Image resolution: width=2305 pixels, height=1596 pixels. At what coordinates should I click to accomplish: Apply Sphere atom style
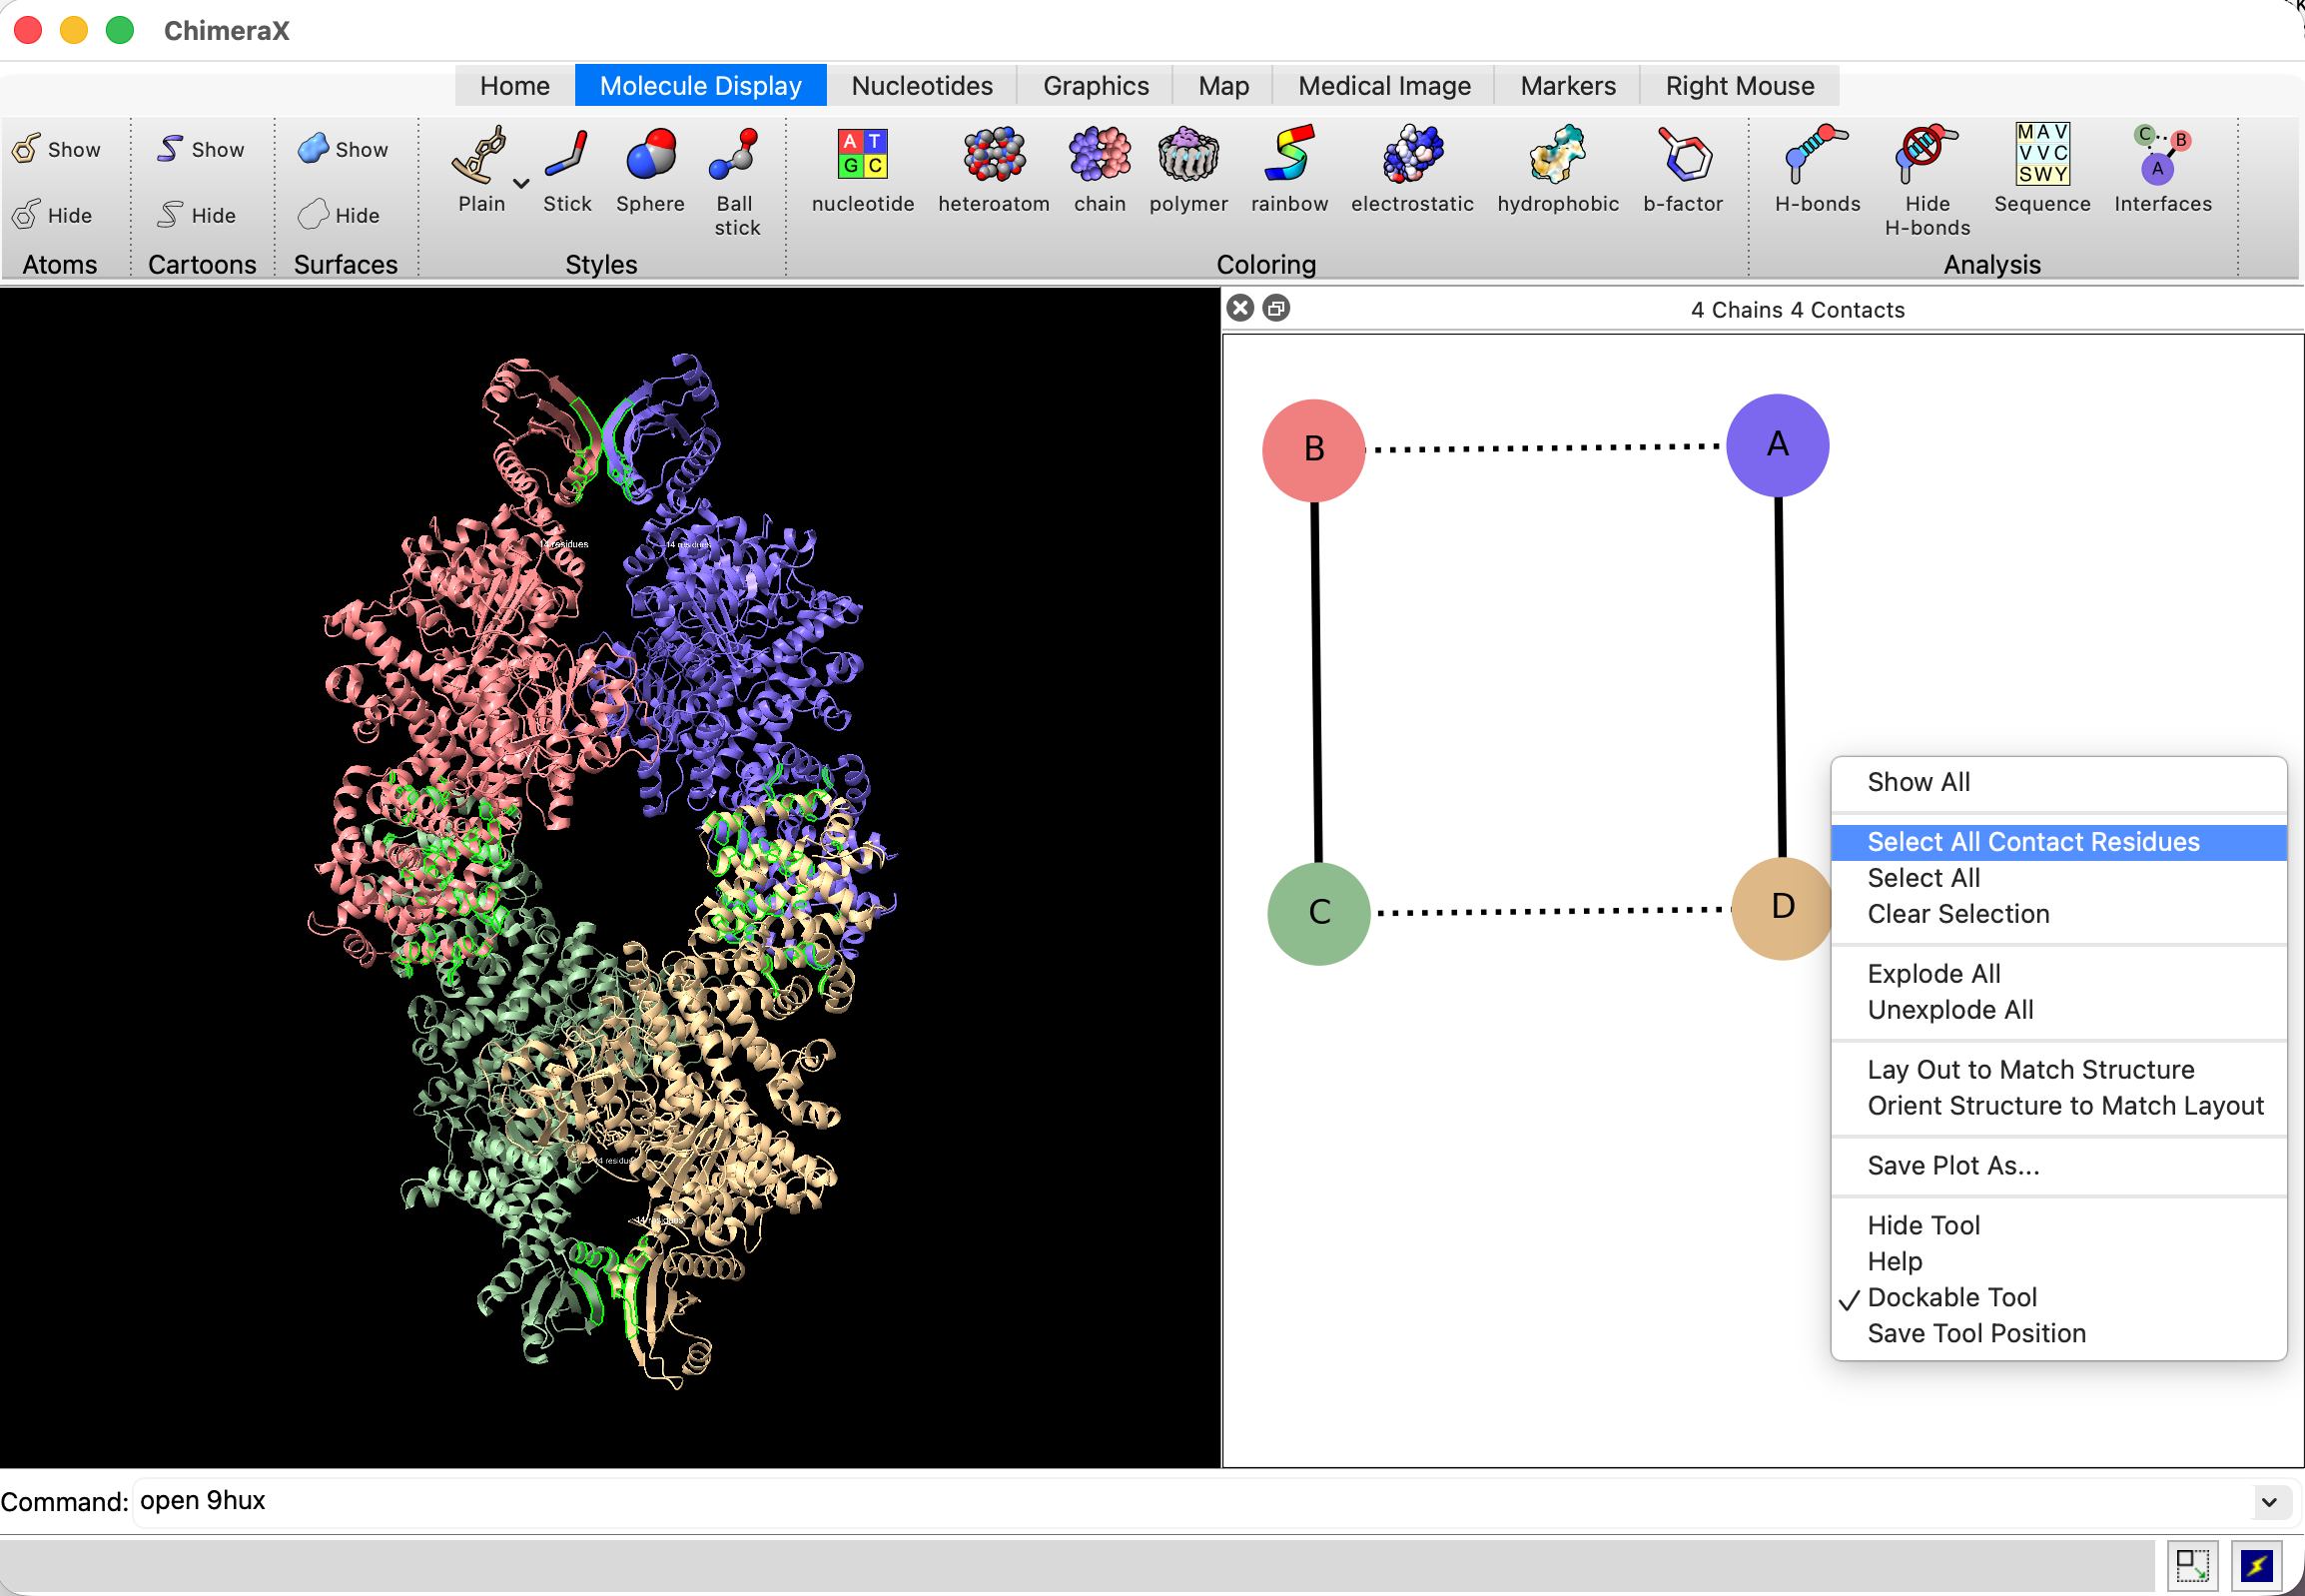click(650, 156)
